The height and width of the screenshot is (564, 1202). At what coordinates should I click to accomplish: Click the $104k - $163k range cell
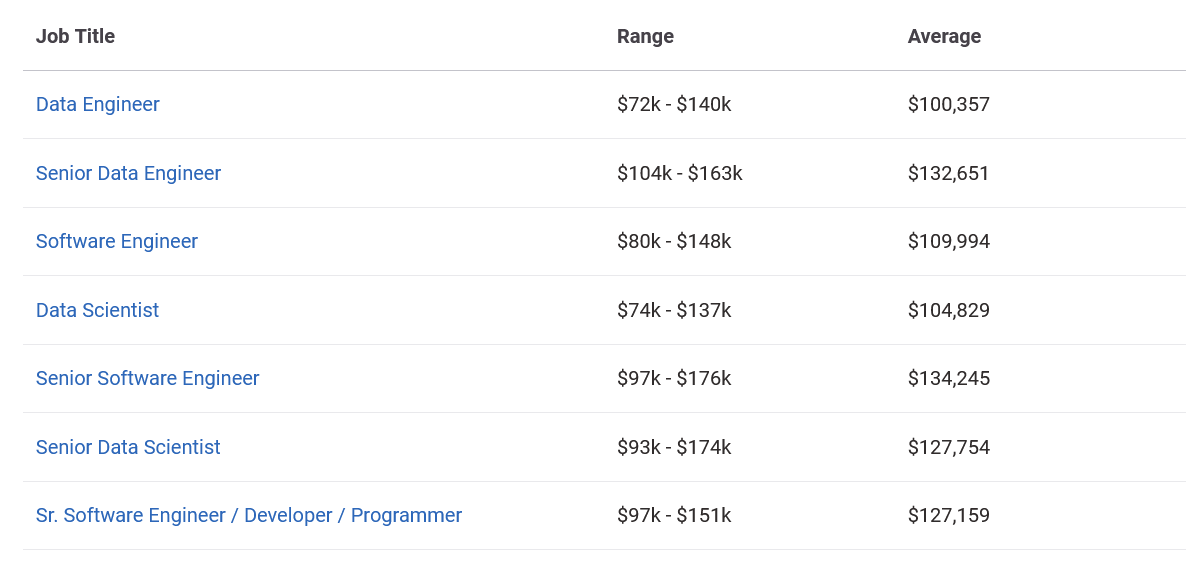click(x=679, y=173)
